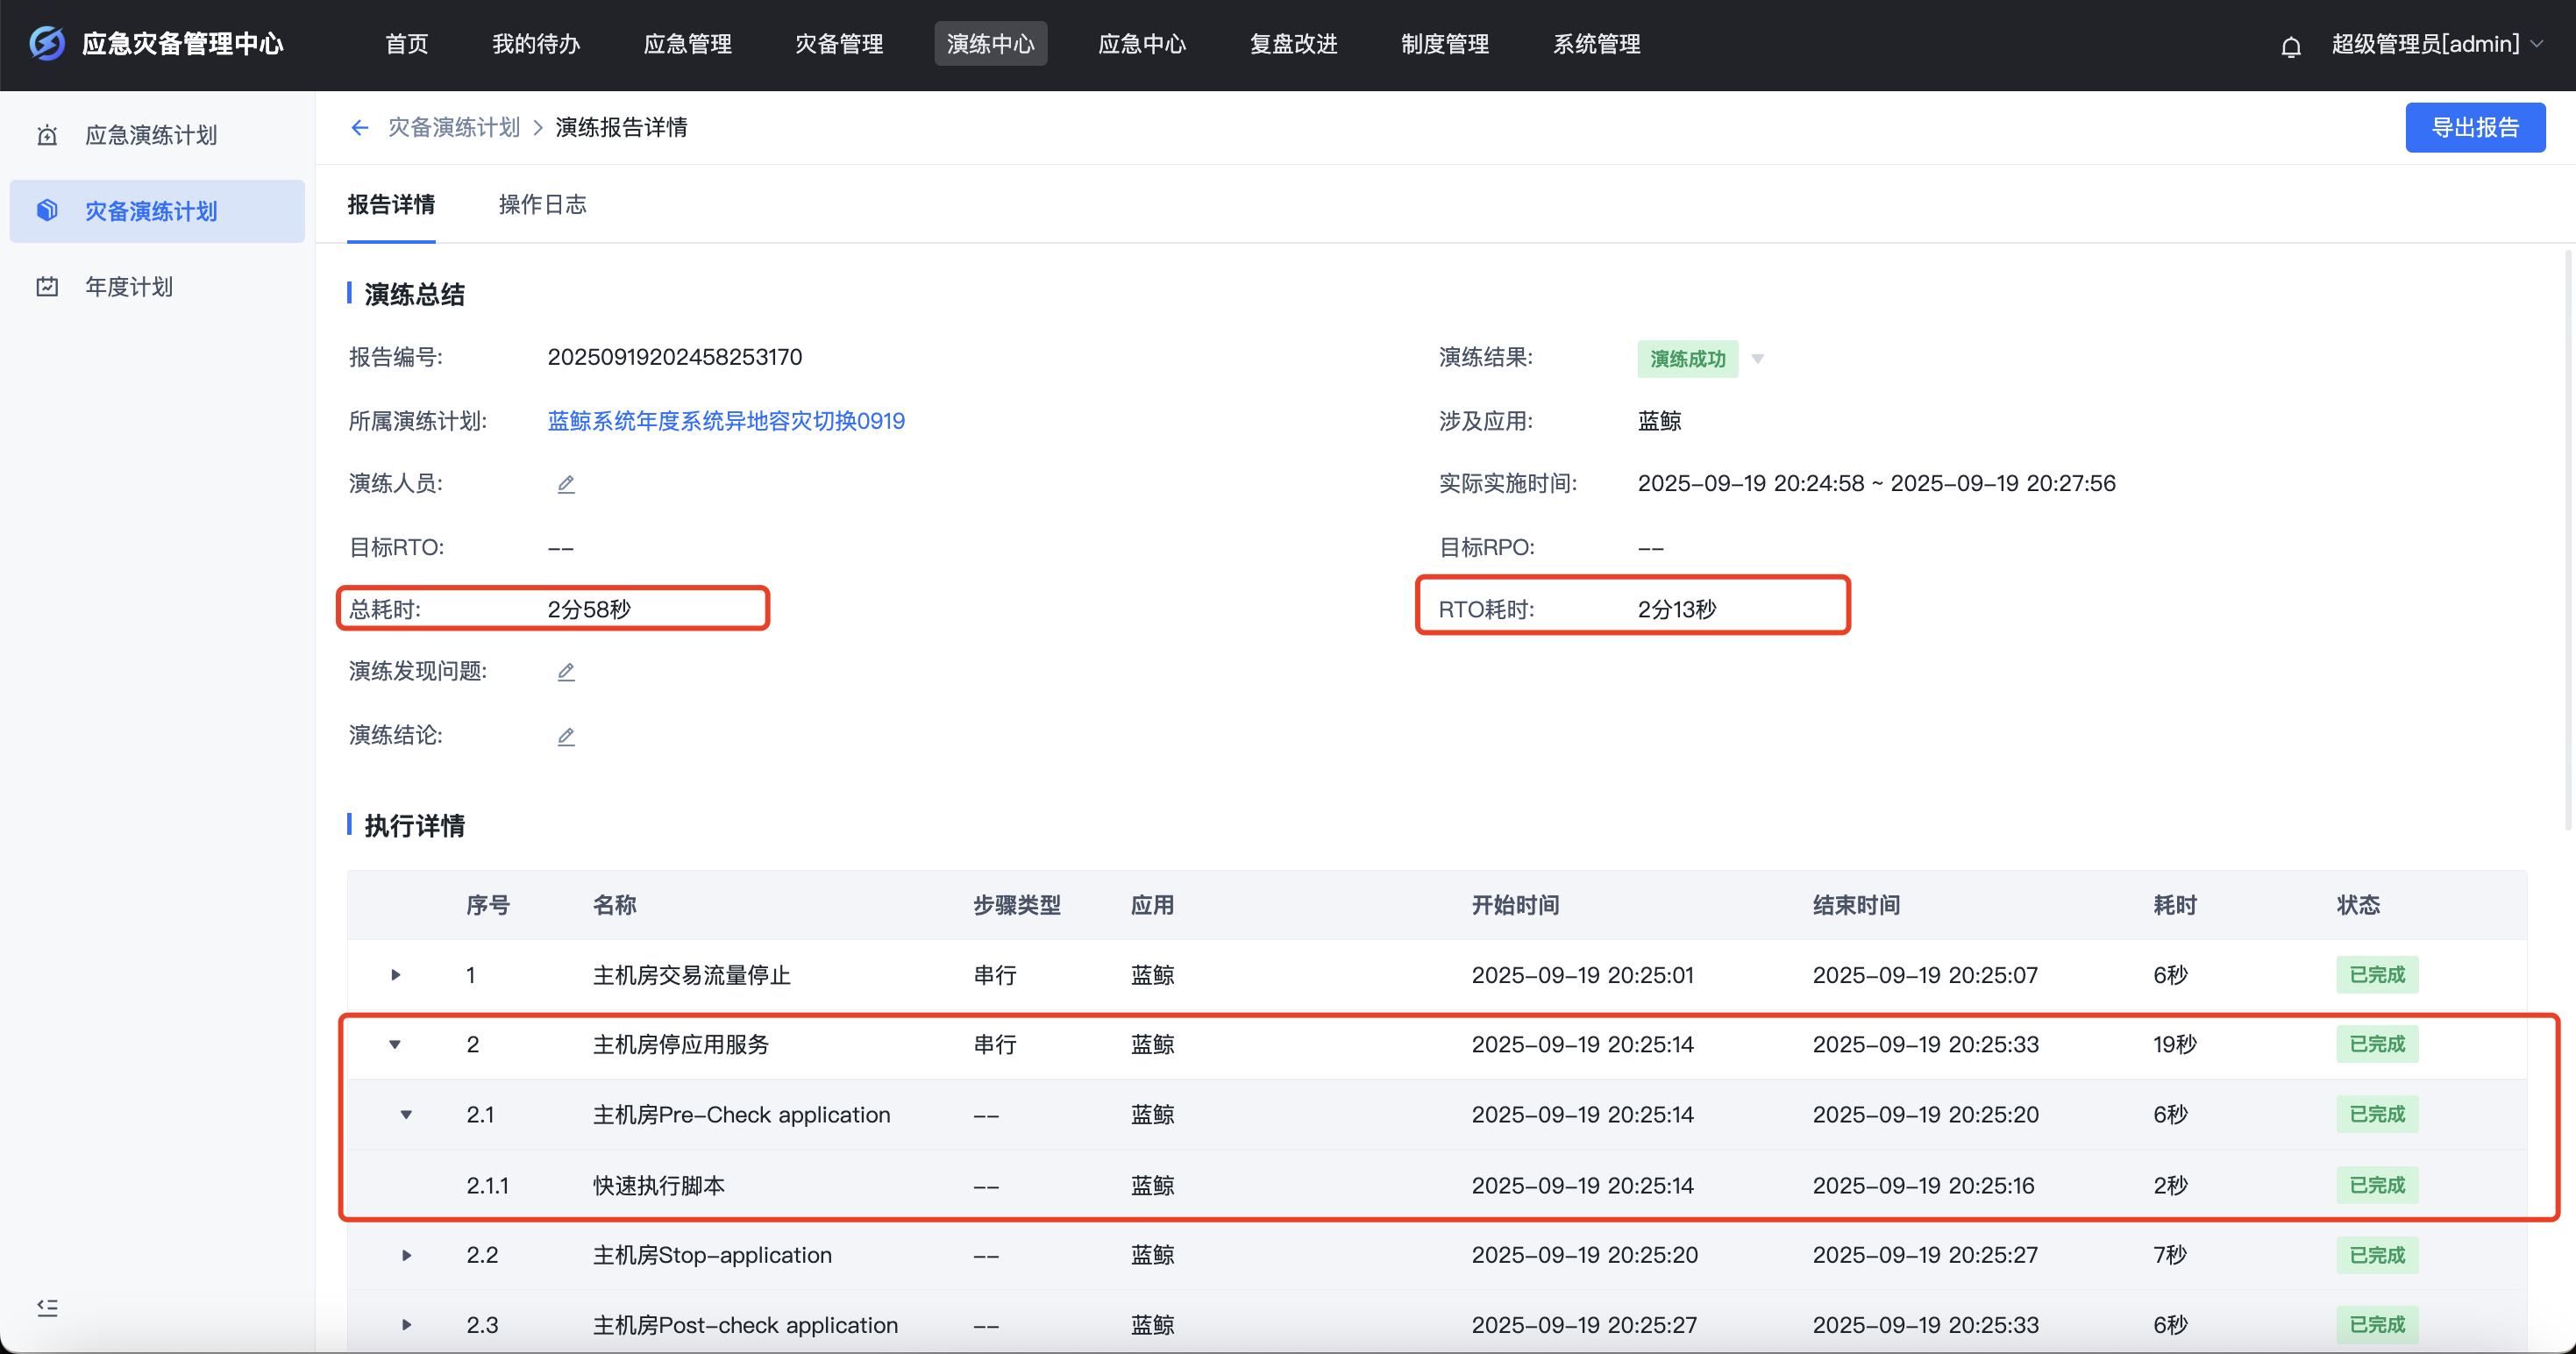Click the edit pencil next to 演练发现问题
The height and width of the screenshot is (1354, 2576).
566,672
